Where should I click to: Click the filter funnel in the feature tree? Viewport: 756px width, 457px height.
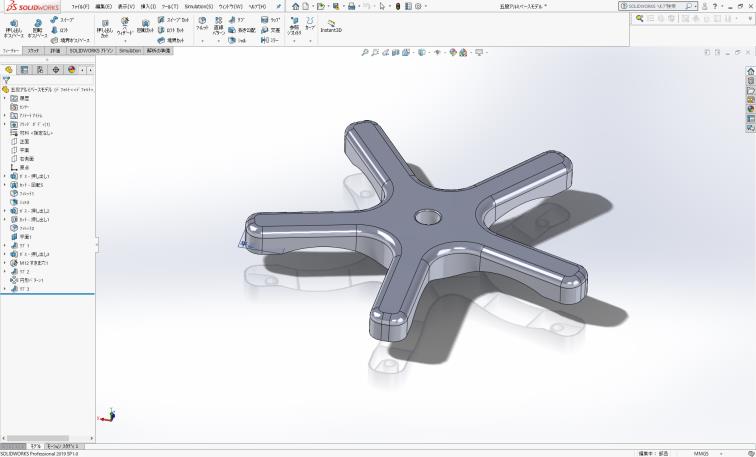click(6, 80)
